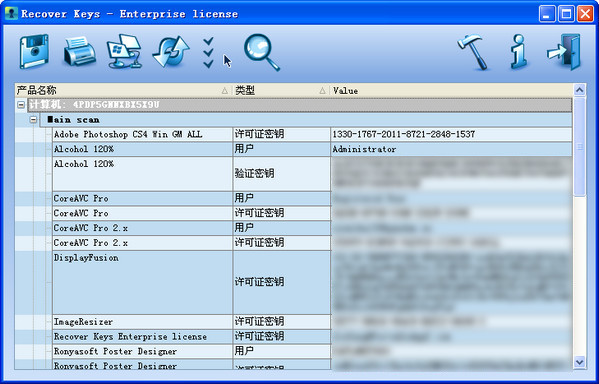Click the vertical scrollbar thumb
599x384 pixels.
(x=580, y=146)
